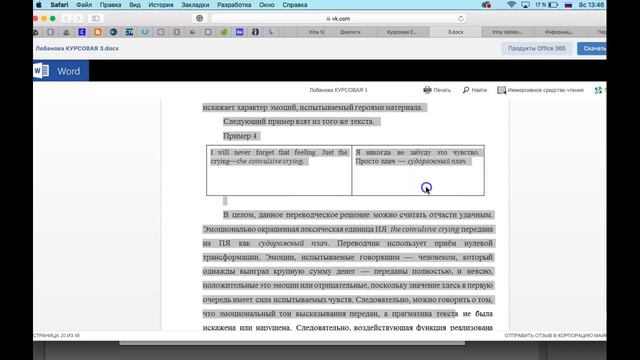Click Печать to print the document

437,90
